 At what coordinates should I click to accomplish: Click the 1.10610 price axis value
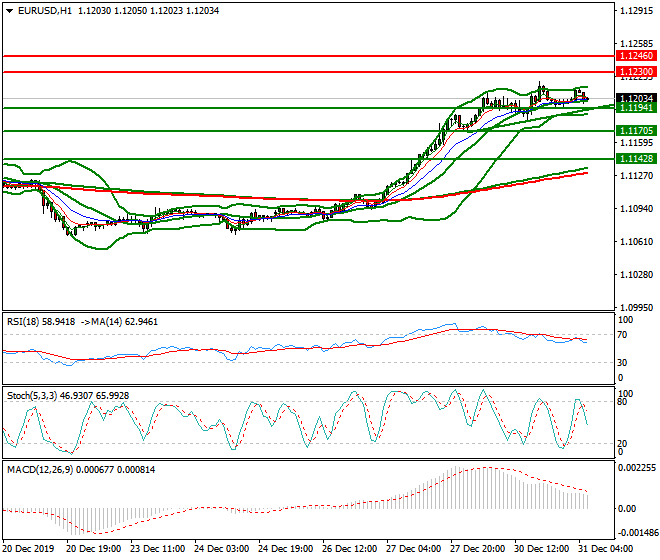point(636,242)
